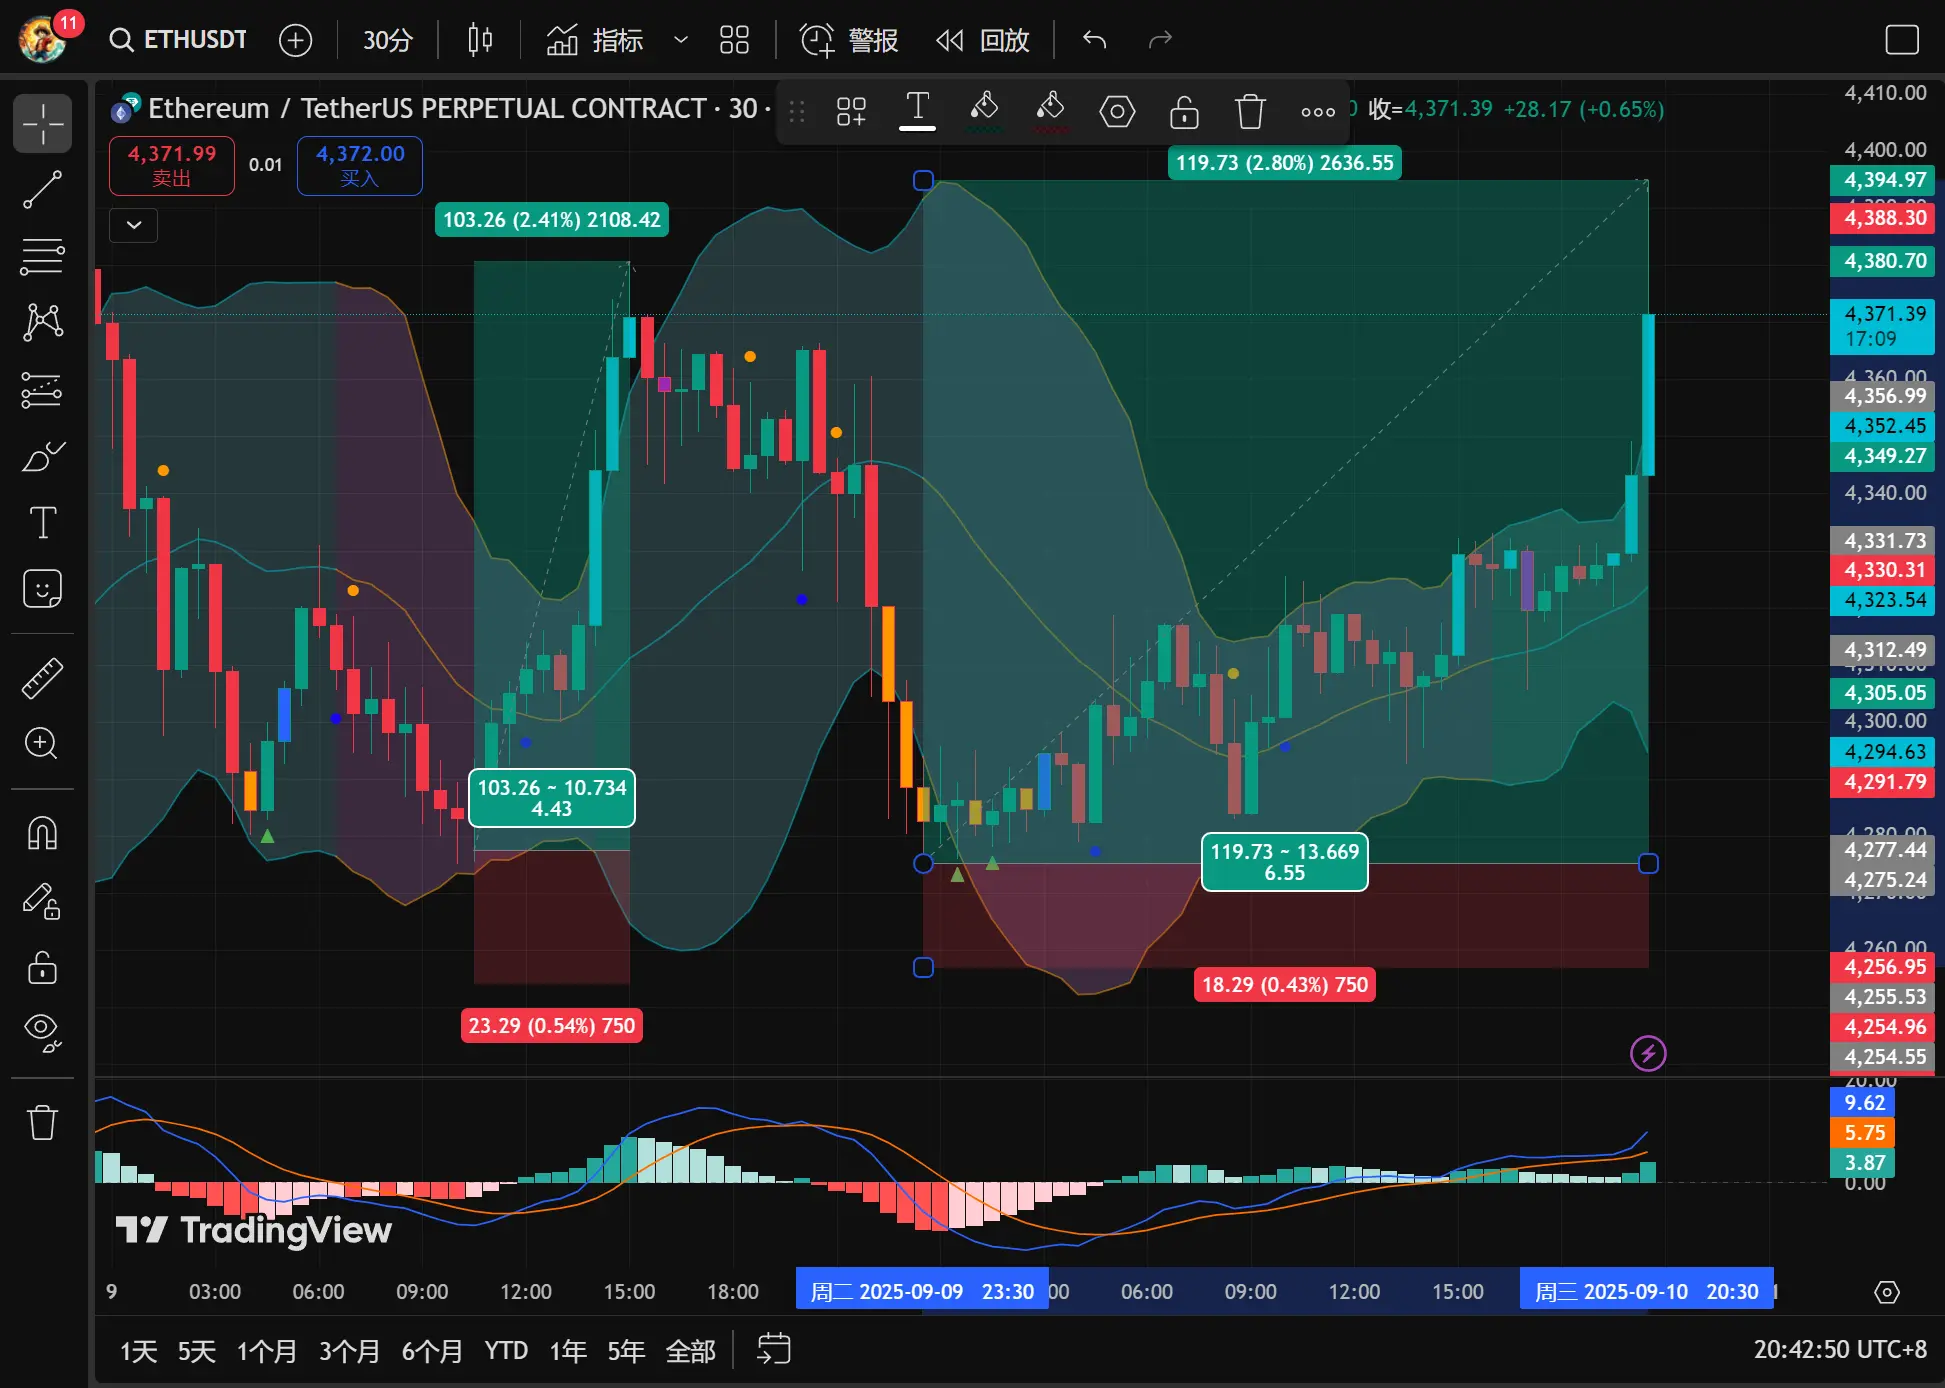This screenshot has width=1945, height=1388.
Task: Open the Fibonacci retracement tools
Action: point(42,256)
